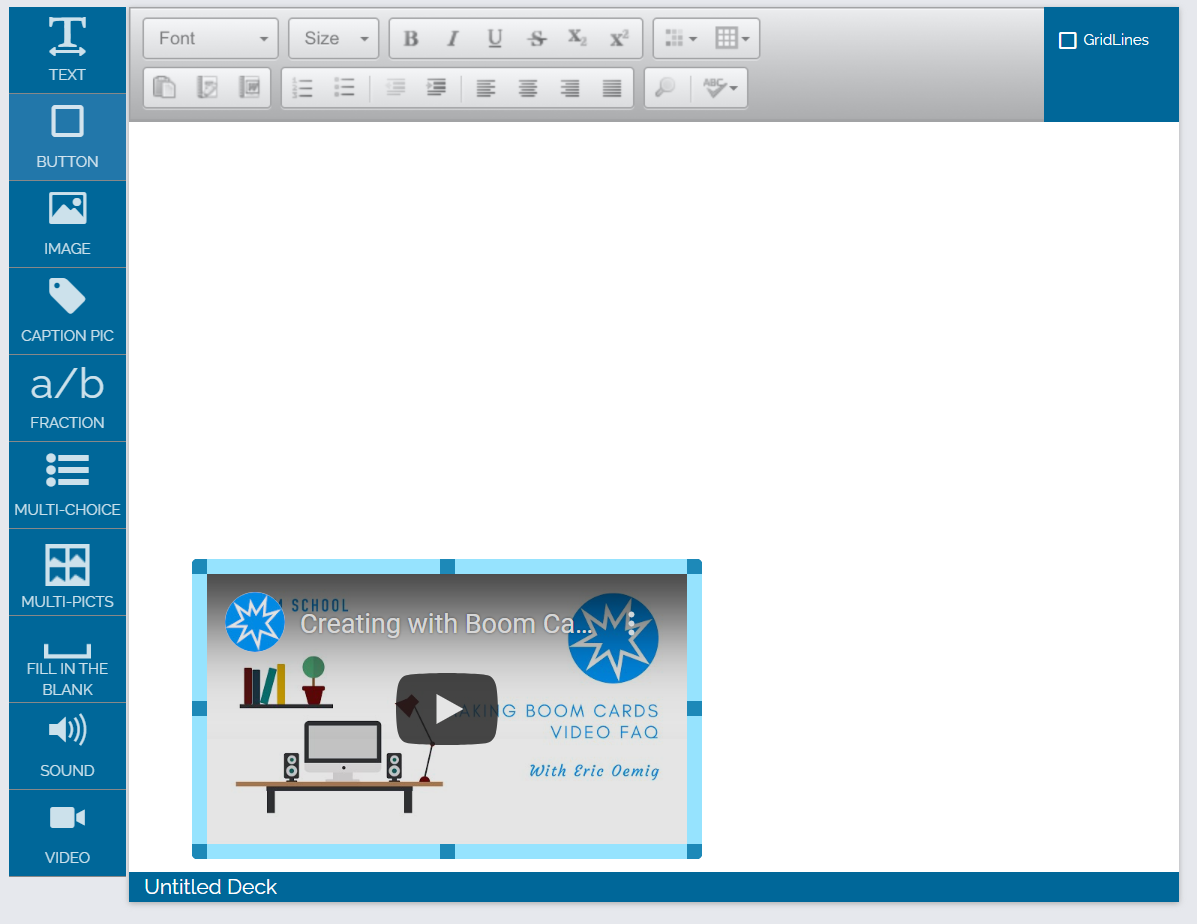Open the special characters dropdown
Image resolution: width=1197 pixels, height=924 pixels.
(680, 38)
